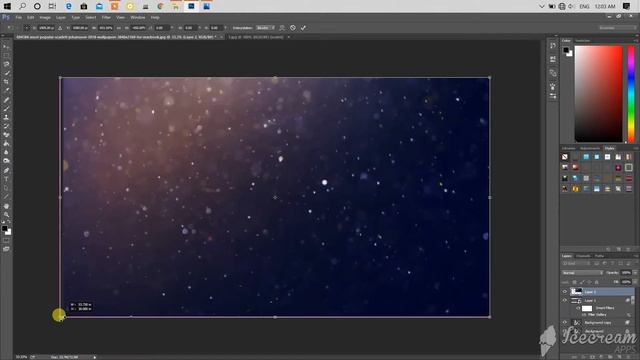Select the Pen tool

(6, 170)
